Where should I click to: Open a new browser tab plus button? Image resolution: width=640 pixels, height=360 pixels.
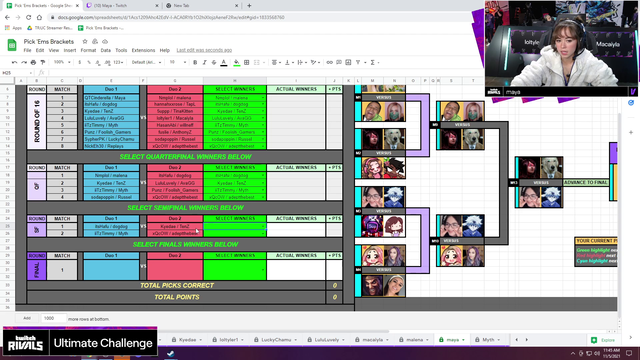point(249,6)
